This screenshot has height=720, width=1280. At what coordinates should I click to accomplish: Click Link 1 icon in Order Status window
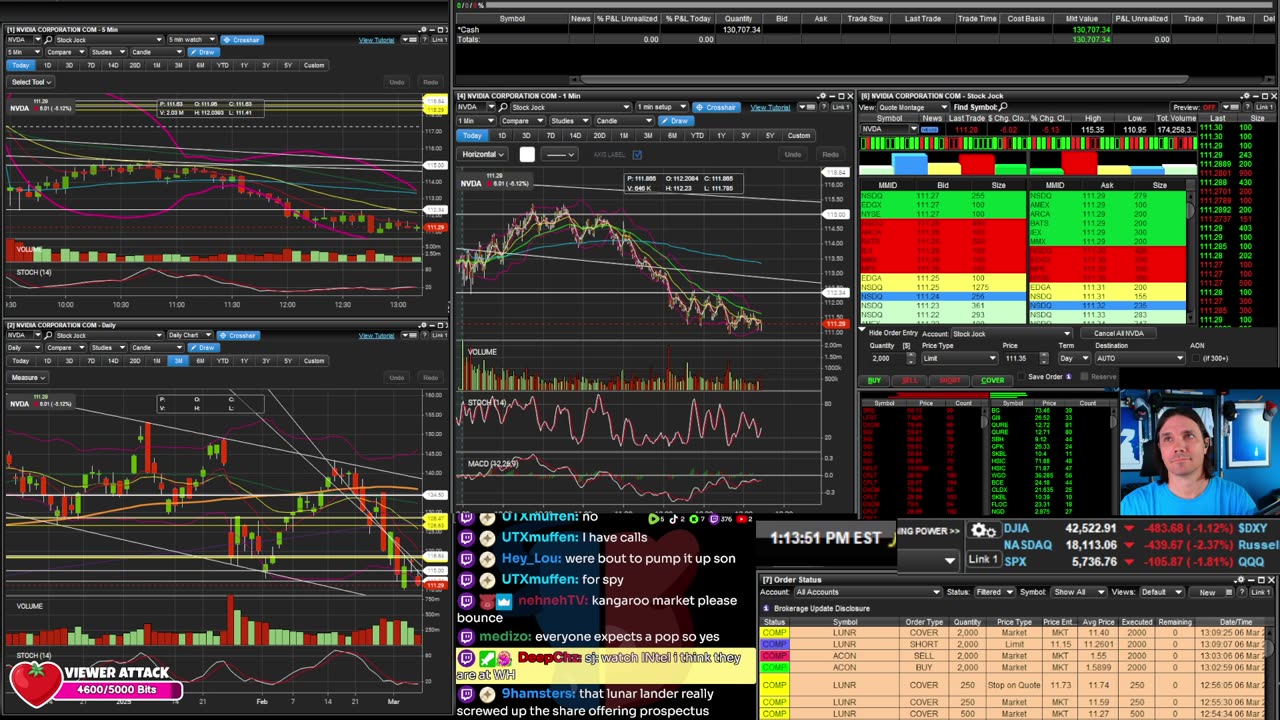coord(1260,591)
